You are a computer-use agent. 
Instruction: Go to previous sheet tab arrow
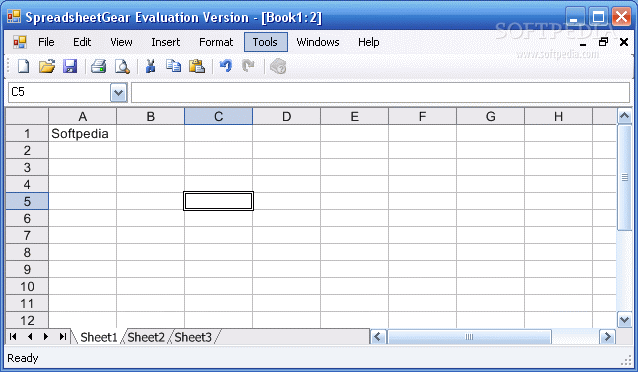[30, 337]
